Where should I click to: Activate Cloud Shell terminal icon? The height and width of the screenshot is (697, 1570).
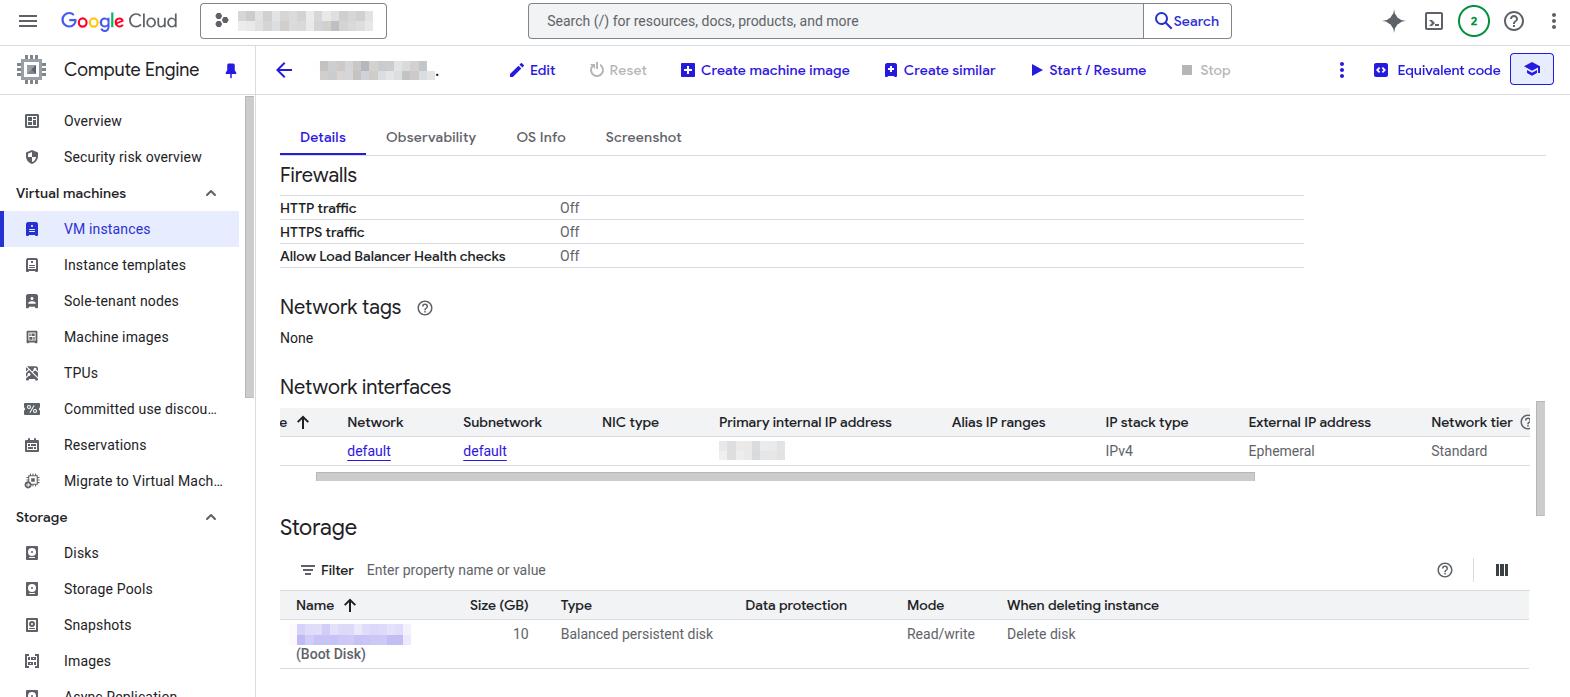pos(1433,21)
